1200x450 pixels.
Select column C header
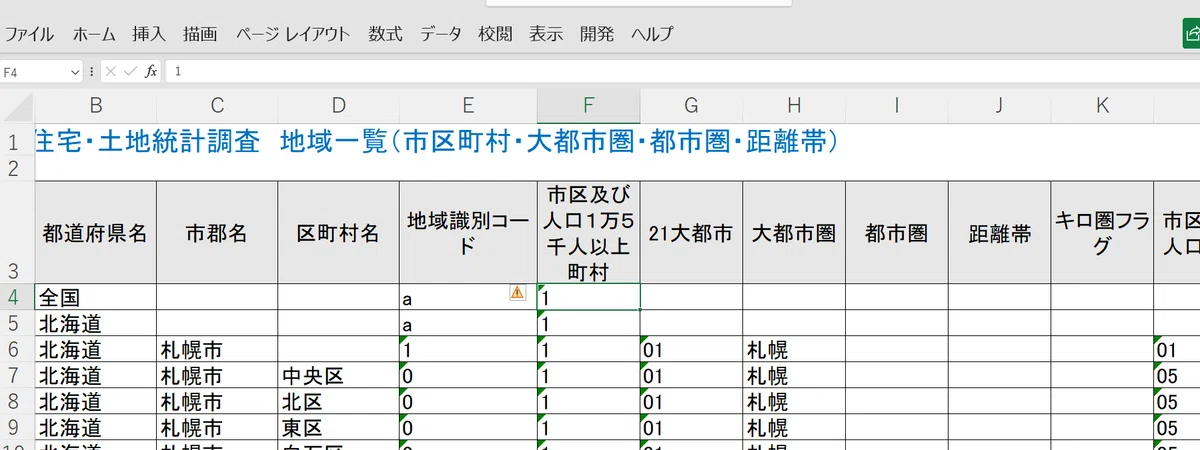point(217,105)
